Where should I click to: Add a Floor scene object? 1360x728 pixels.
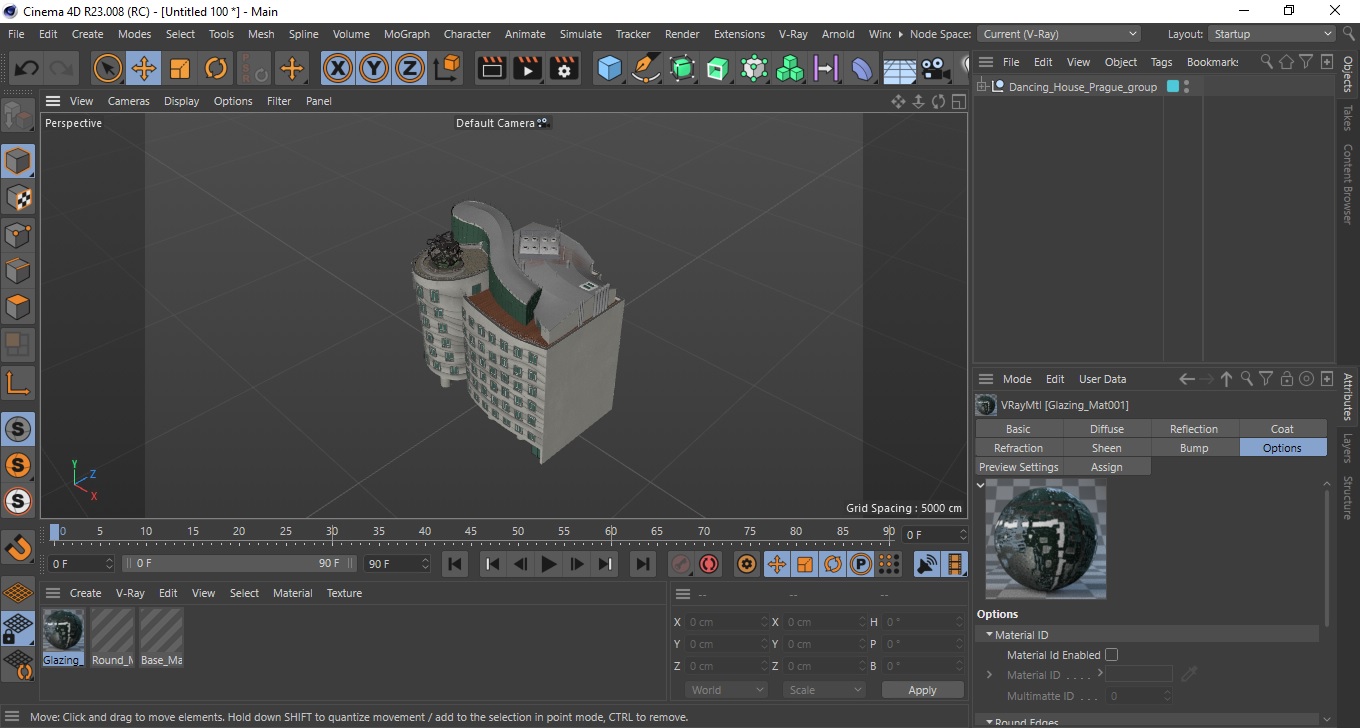(900, 69)
